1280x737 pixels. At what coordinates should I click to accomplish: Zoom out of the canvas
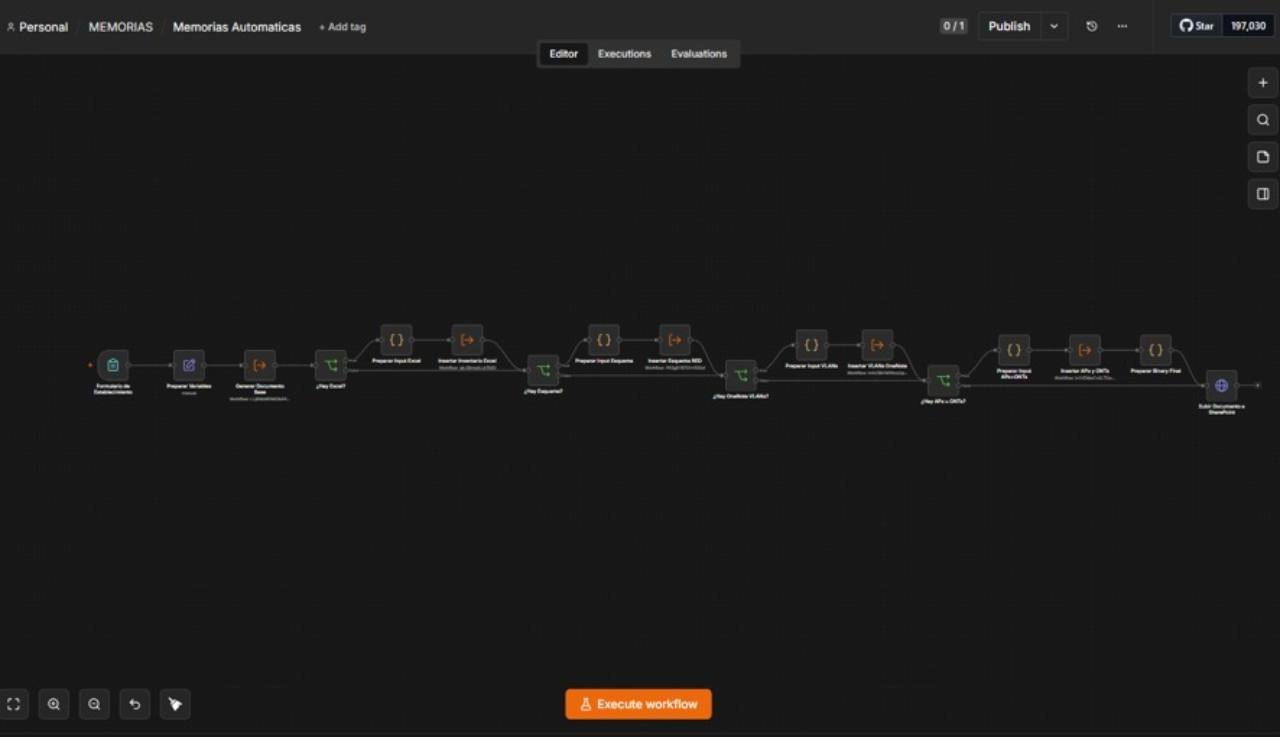pos(94,704)
